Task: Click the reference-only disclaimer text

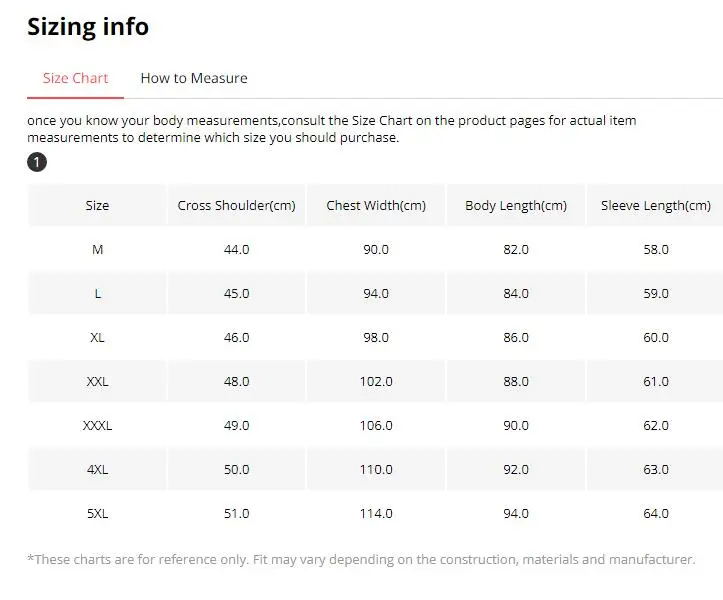Action: (361, 559)
